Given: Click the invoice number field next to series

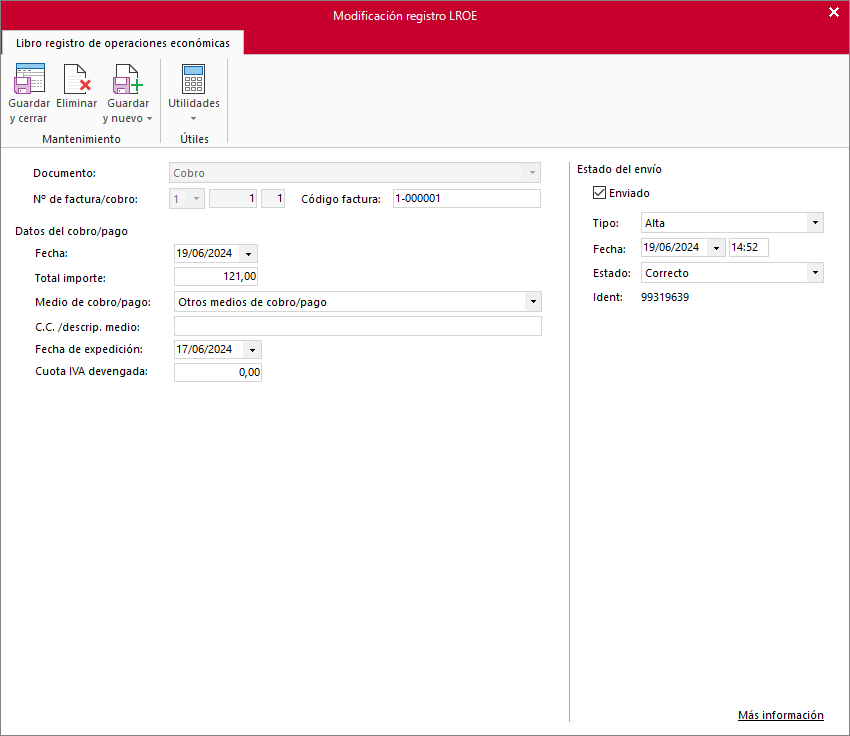Looking at the screenshot, I should coord(233,199).
